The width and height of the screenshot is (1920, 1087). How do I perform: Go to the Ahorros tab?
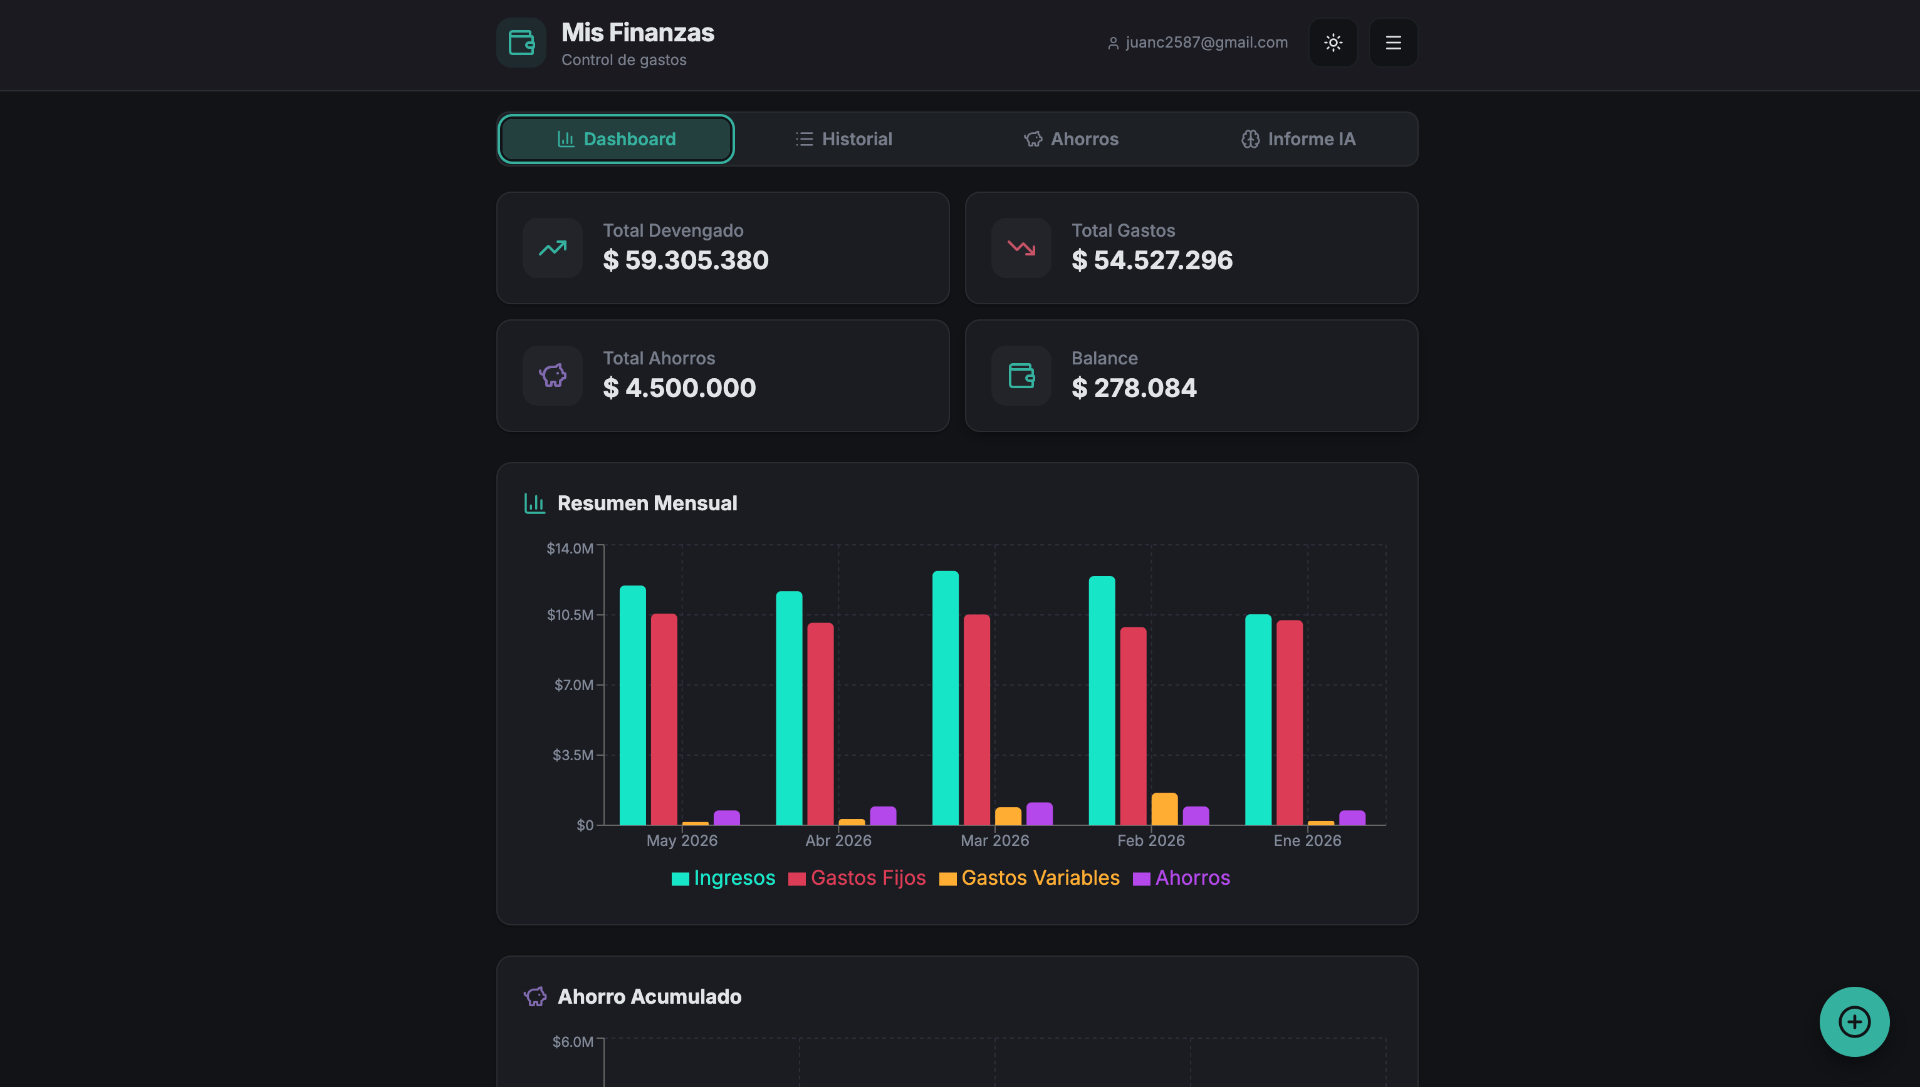[x=1071, y=139]
